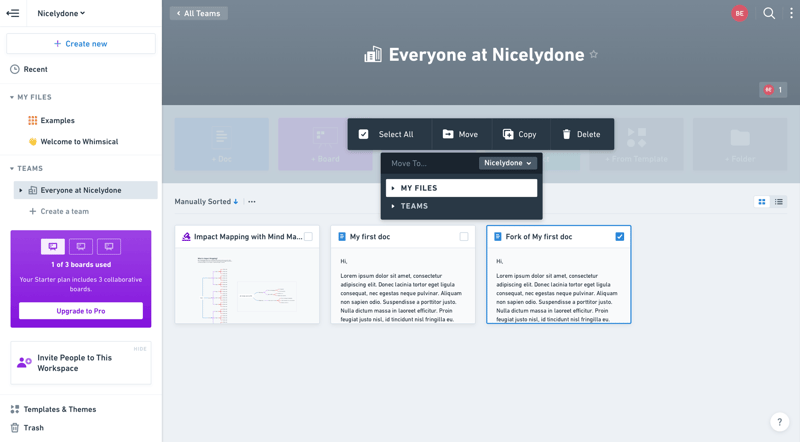Uncheck the Fork of My first doc checkbox
The image size is (800, 442).
coord(619,237)
